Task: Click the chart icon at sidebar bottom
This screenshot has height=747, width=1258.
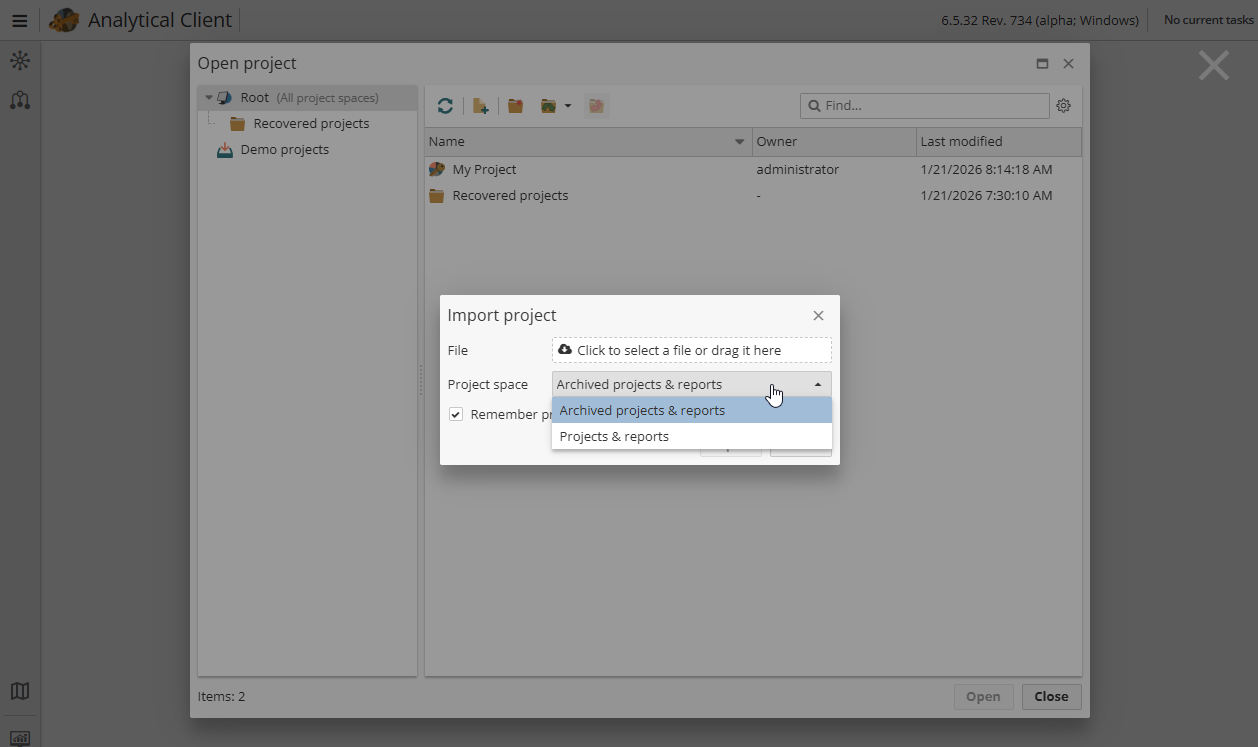Action: [20, 737]
